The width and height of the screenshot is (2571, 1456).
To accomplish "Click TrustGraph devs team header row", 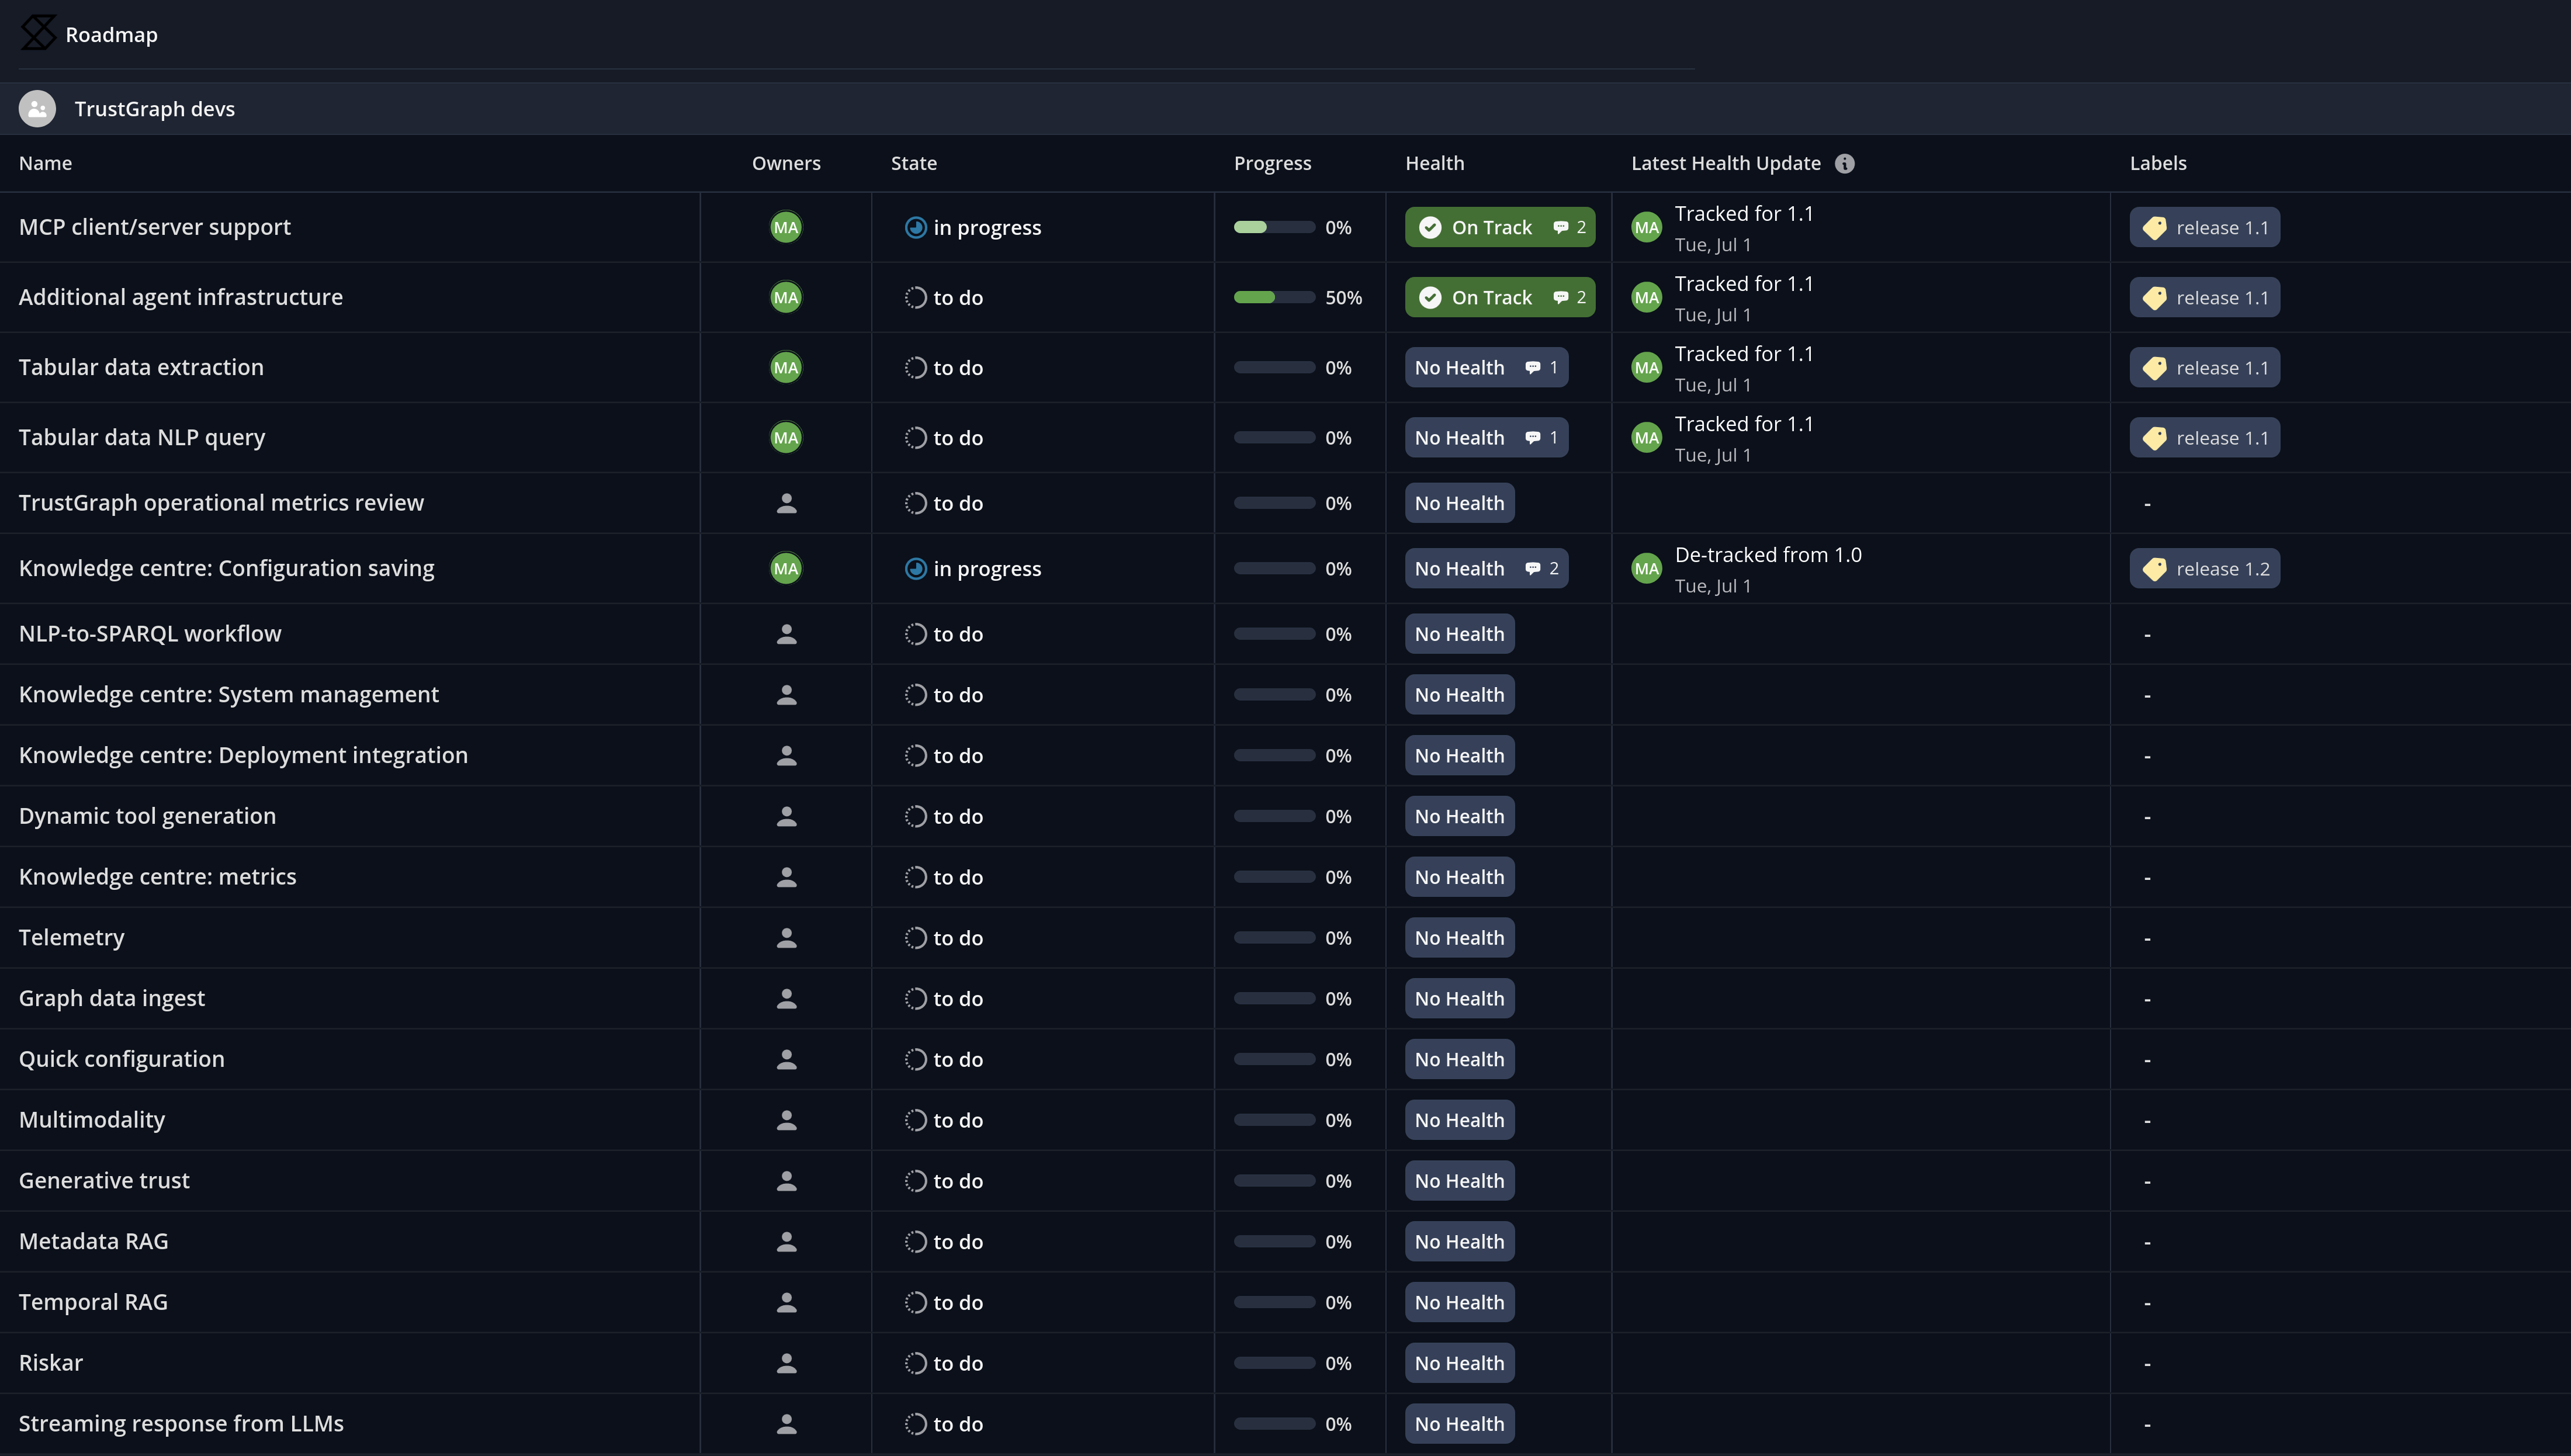I will click(x=1285, y=109).
